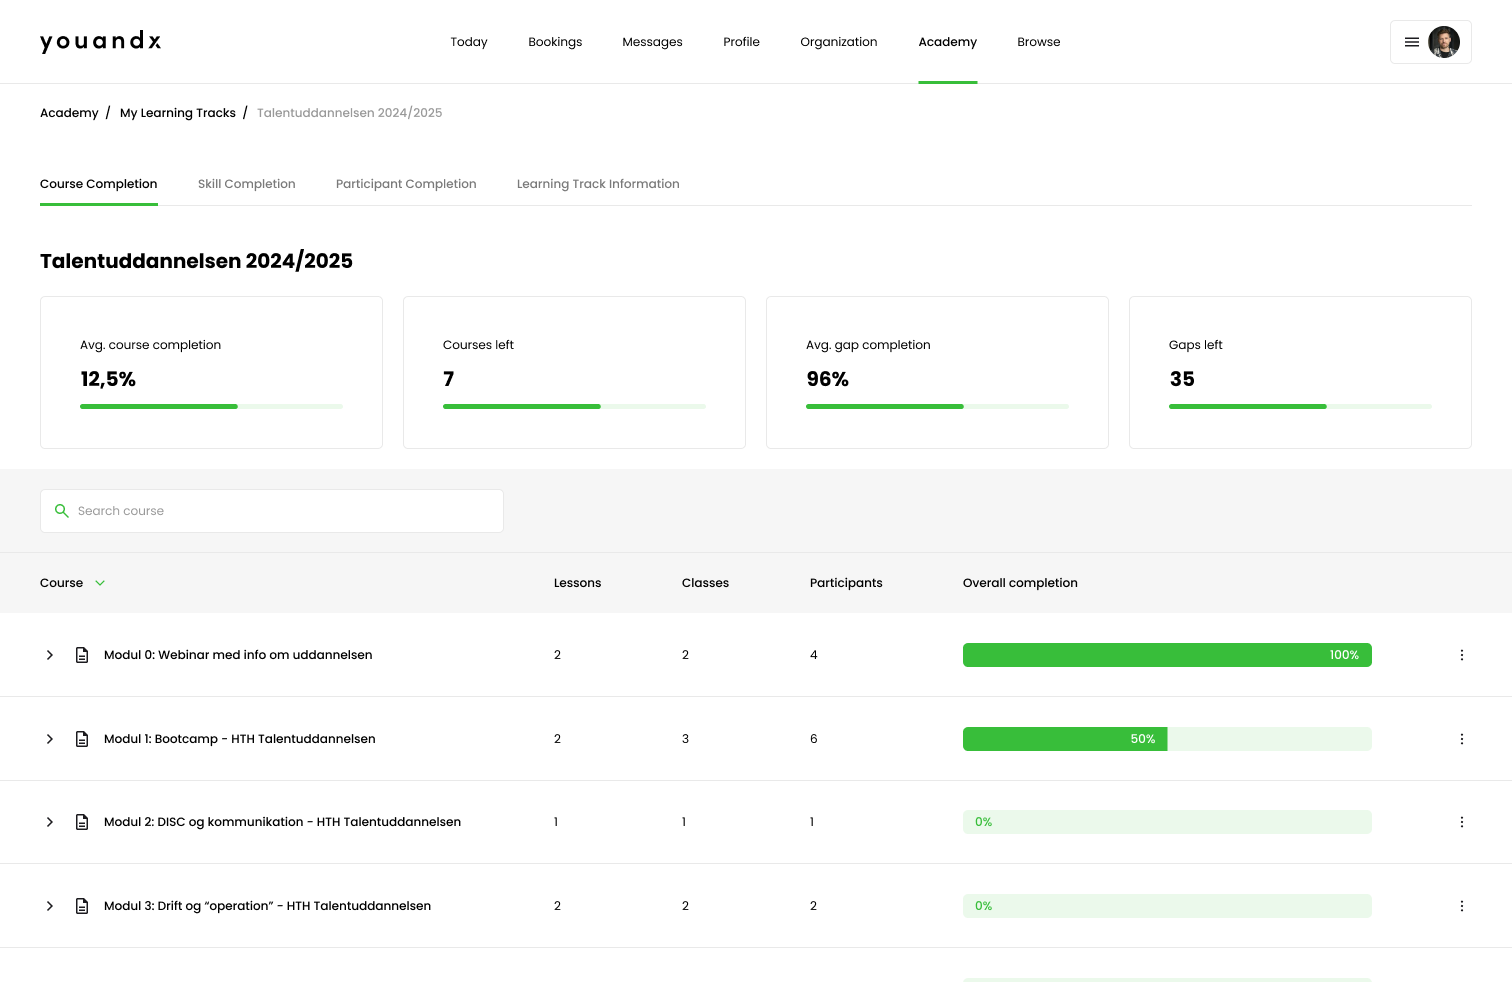This screenshot has height=982, width=1512.
Task: Expand Modul 1 Bootcamp row
Action: [x=50, y=739]
